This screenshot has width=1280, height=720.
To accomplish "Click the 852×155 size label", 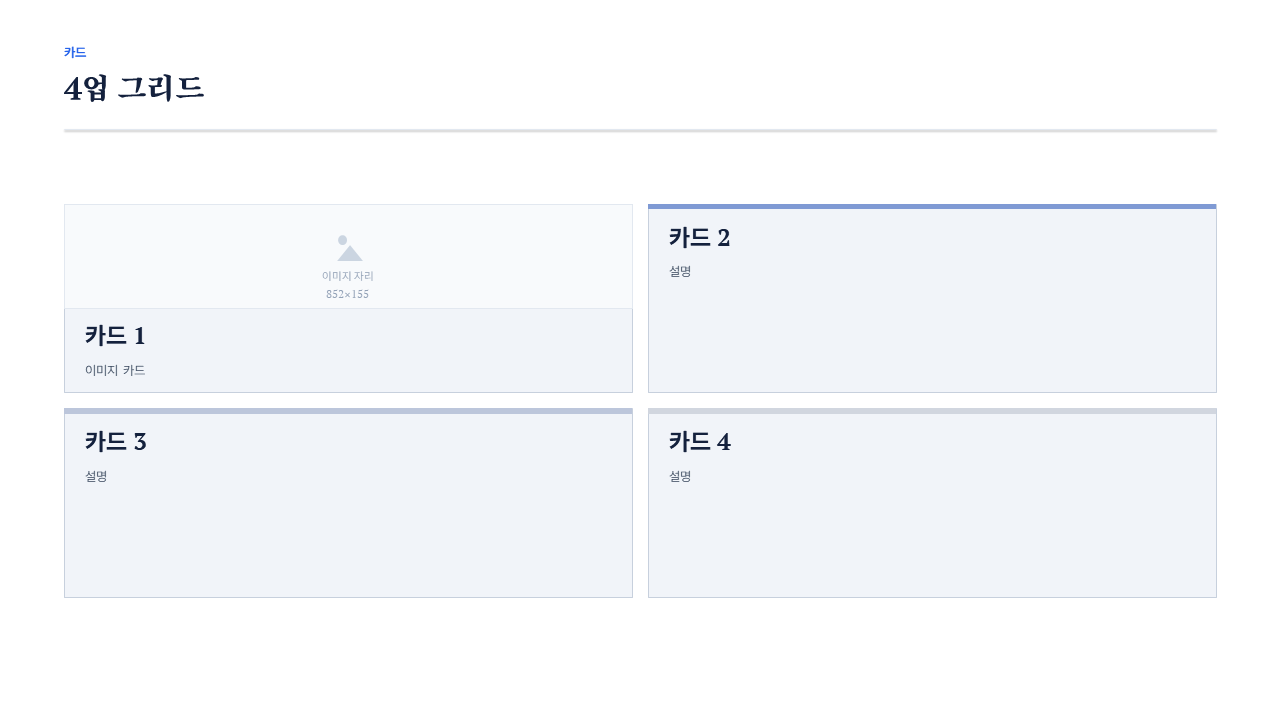I will coord(348,294).
